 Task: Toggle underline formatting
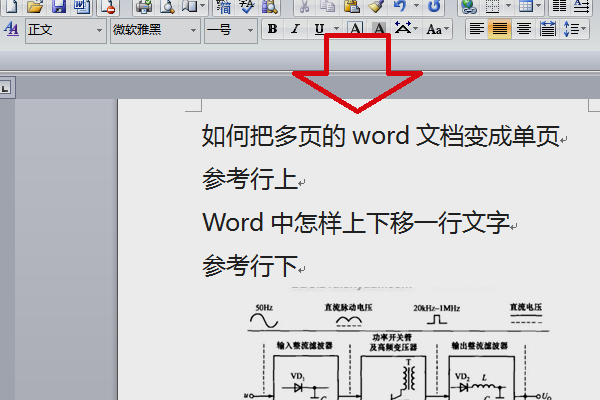(x=320, y=29)
